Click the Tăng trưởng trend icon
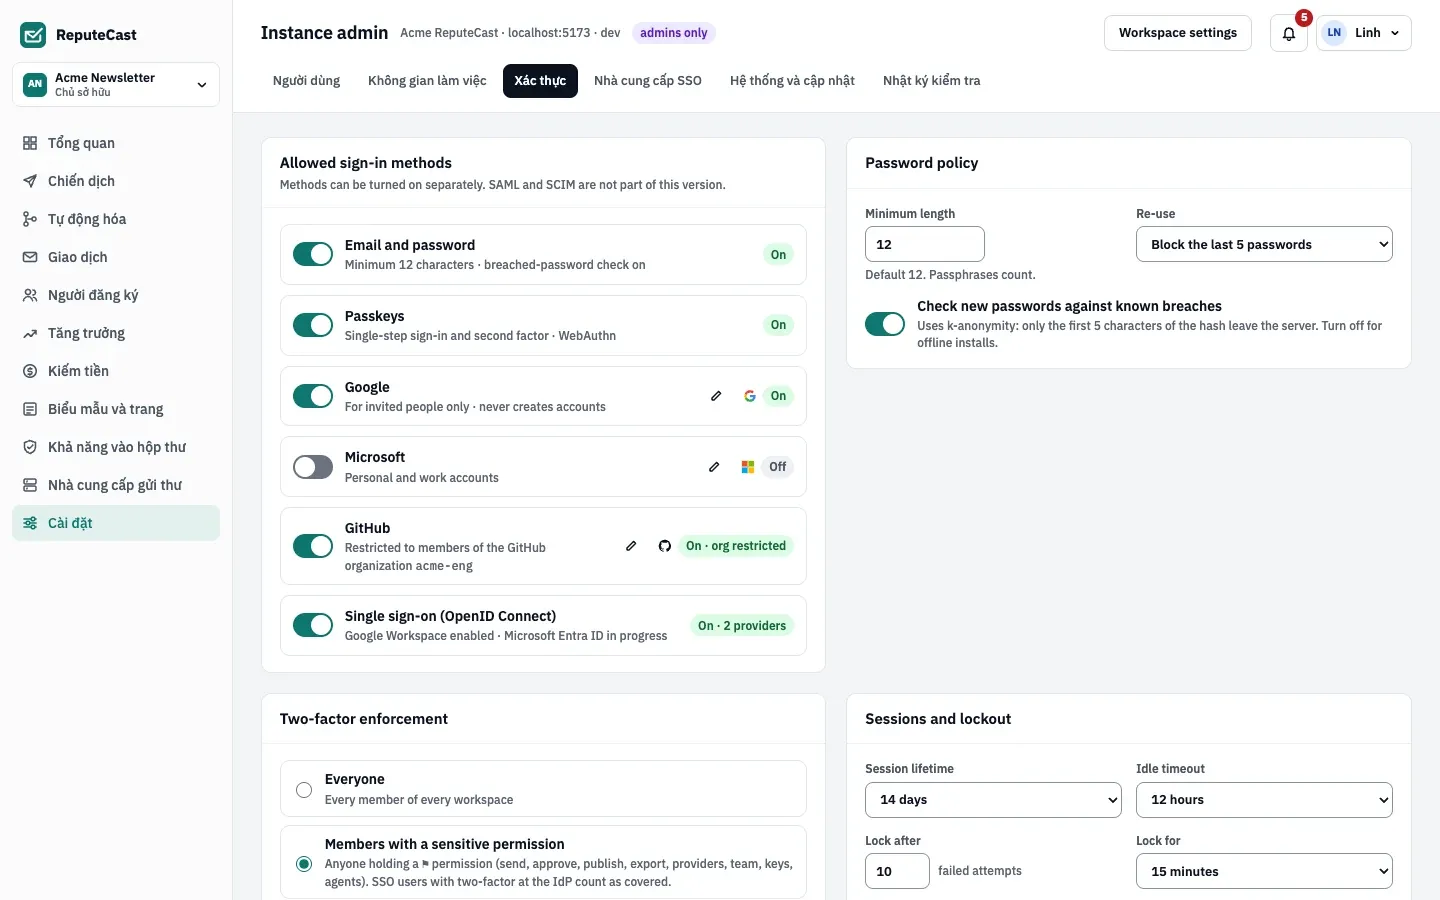Image resolution: width=1440 pixels, height=900 pixels. click(x=30, y=333)
